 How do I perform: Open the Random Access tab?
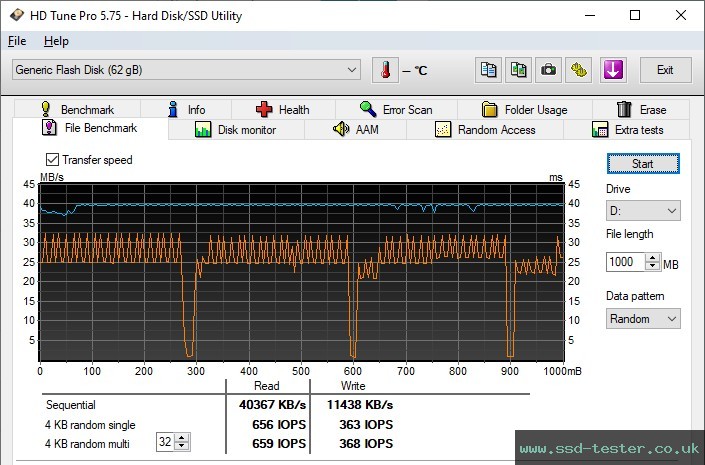click(x=485, y=130)
